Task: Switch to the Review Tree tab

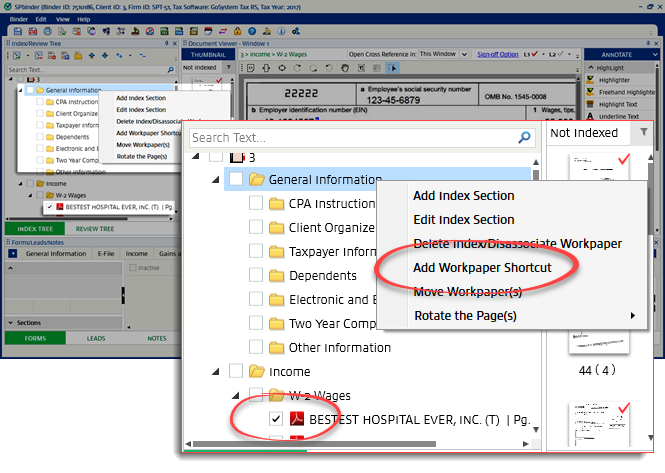Action: click(x=94, y=228)
